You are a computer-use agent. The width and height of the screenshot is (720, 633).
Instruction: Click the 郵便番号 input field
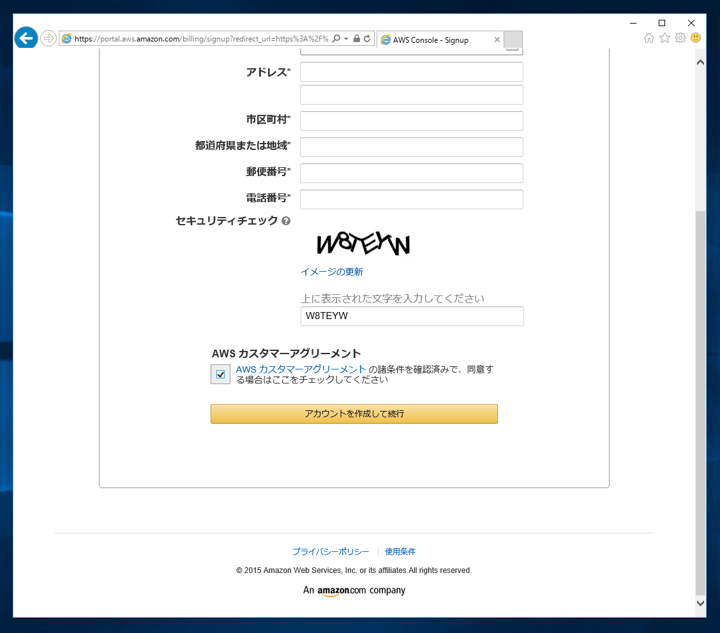coord(411,173)
